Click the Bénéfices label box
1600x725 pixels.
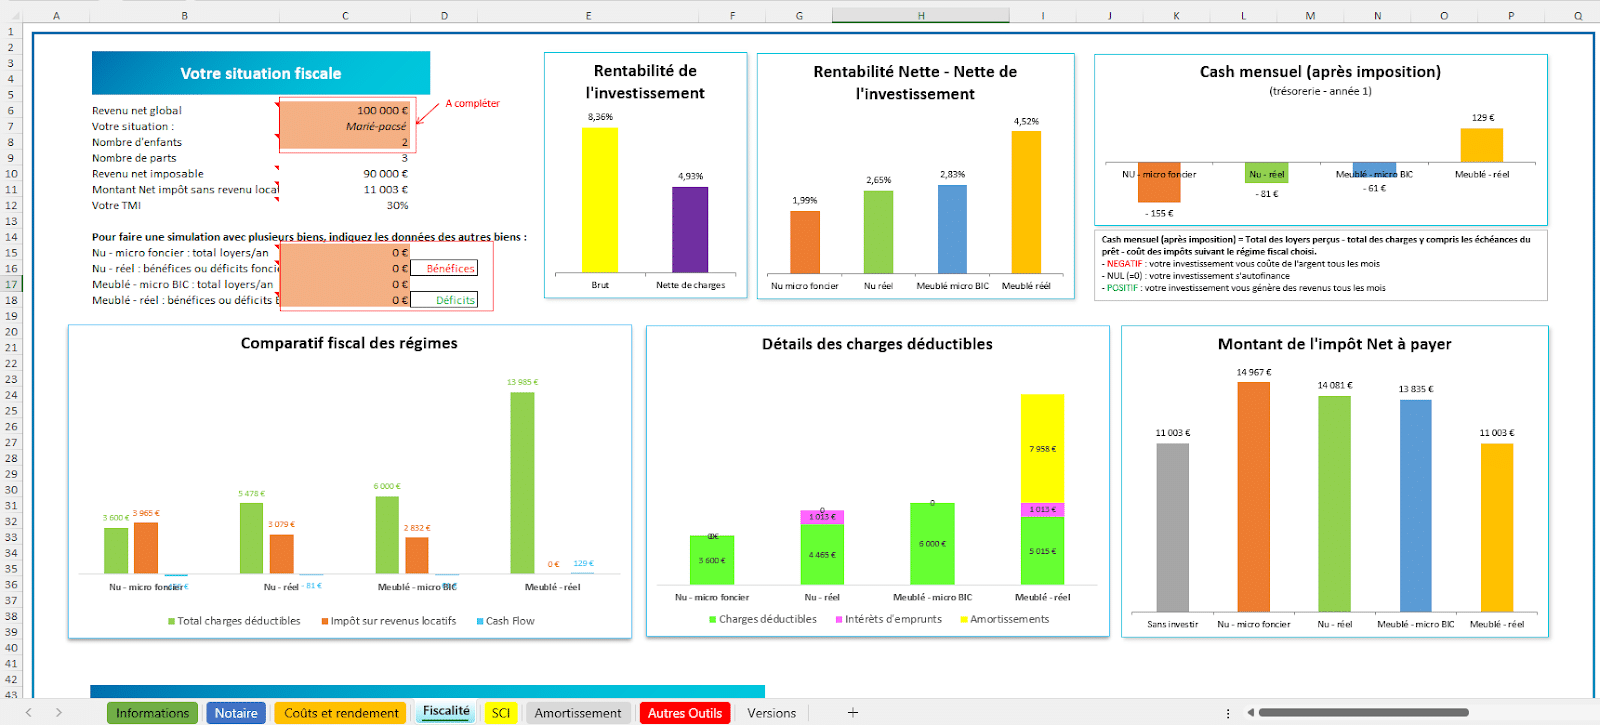[450, 268]
